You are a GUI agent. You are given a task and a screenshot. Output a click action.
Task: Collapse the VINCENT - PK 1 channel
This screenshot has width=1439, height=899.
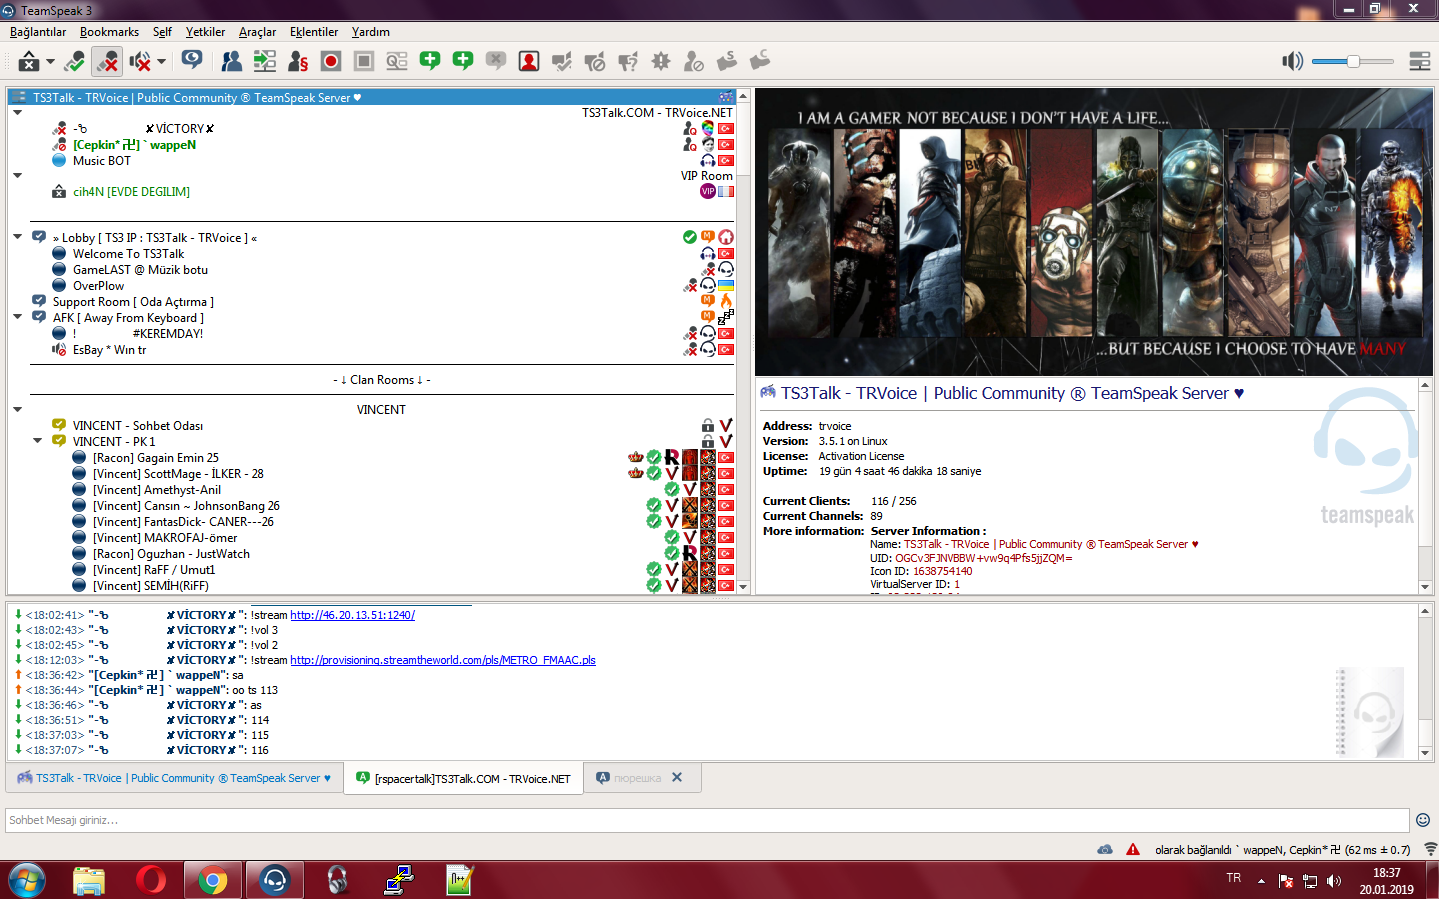pyautogui.click(x=38, y=442)
